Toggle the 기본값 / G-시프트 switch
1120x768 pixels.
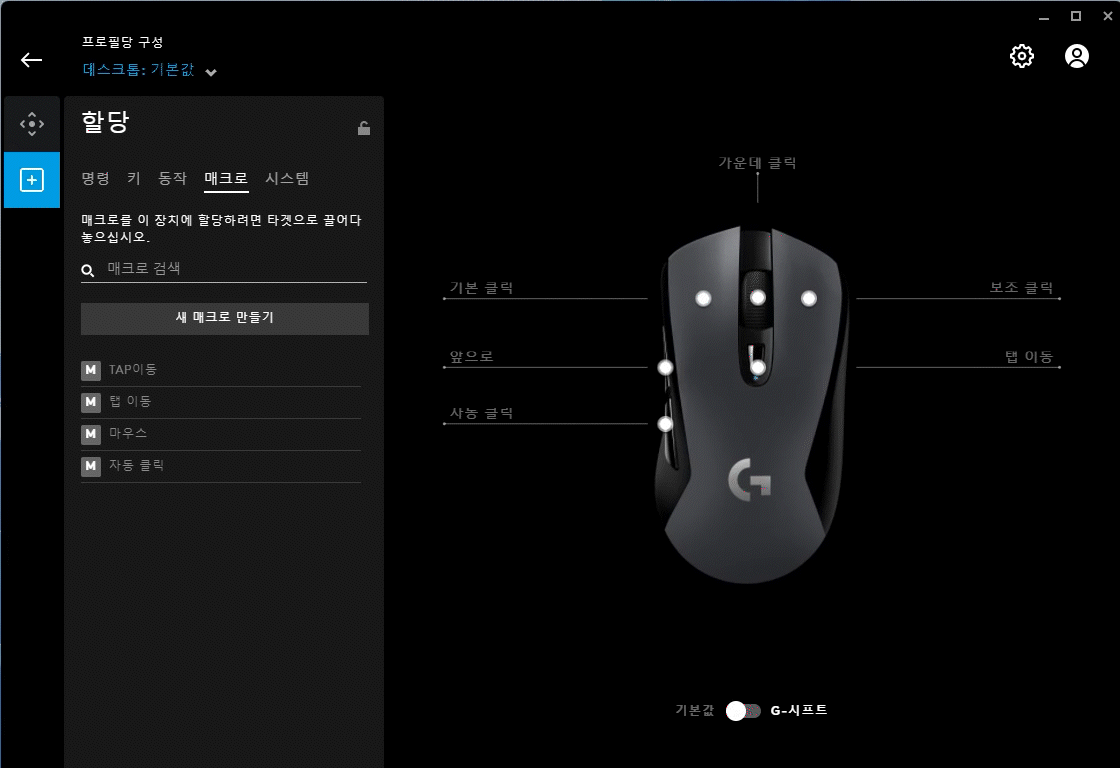[x=743, y=711]
